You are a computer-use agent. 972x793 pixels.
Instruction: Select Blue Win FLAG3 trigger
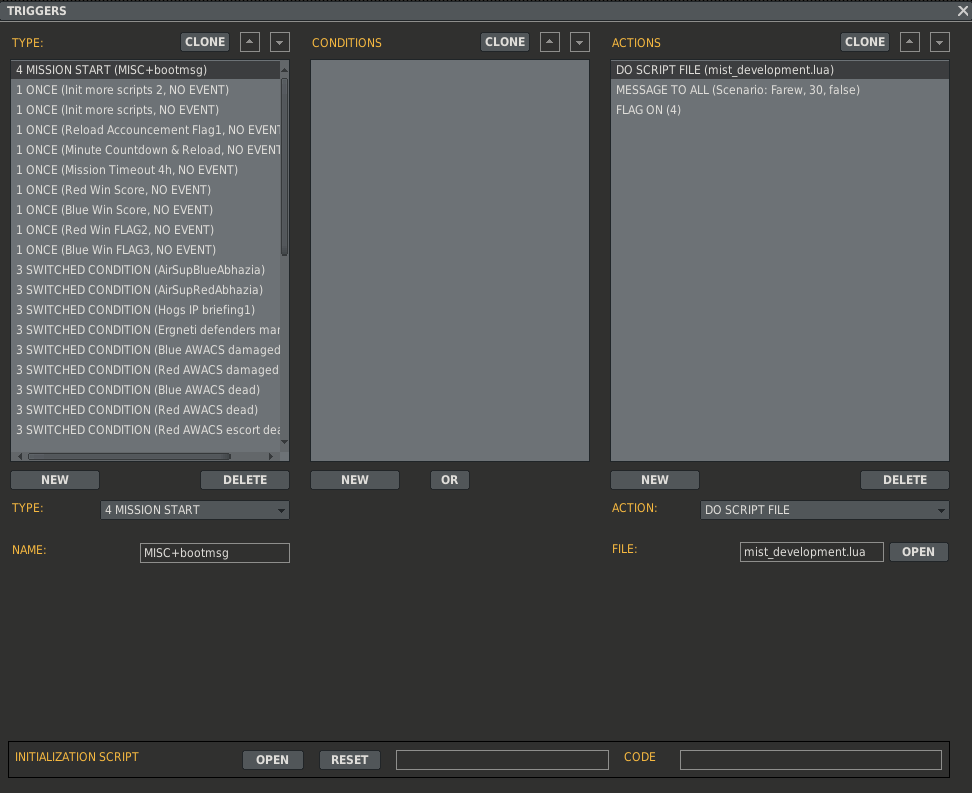click(x=146, y=250)
